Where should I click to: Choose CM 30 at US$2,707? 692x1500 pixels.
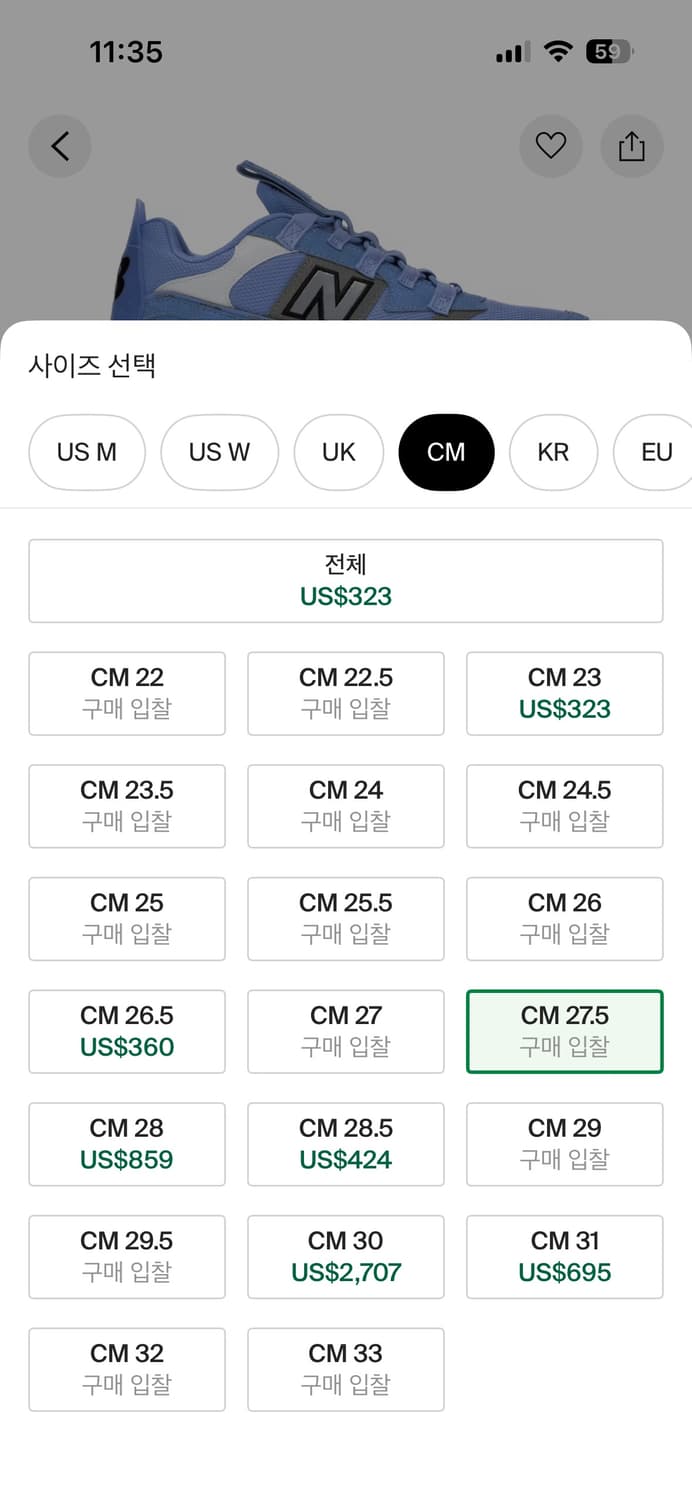[x=346, y=1257]
